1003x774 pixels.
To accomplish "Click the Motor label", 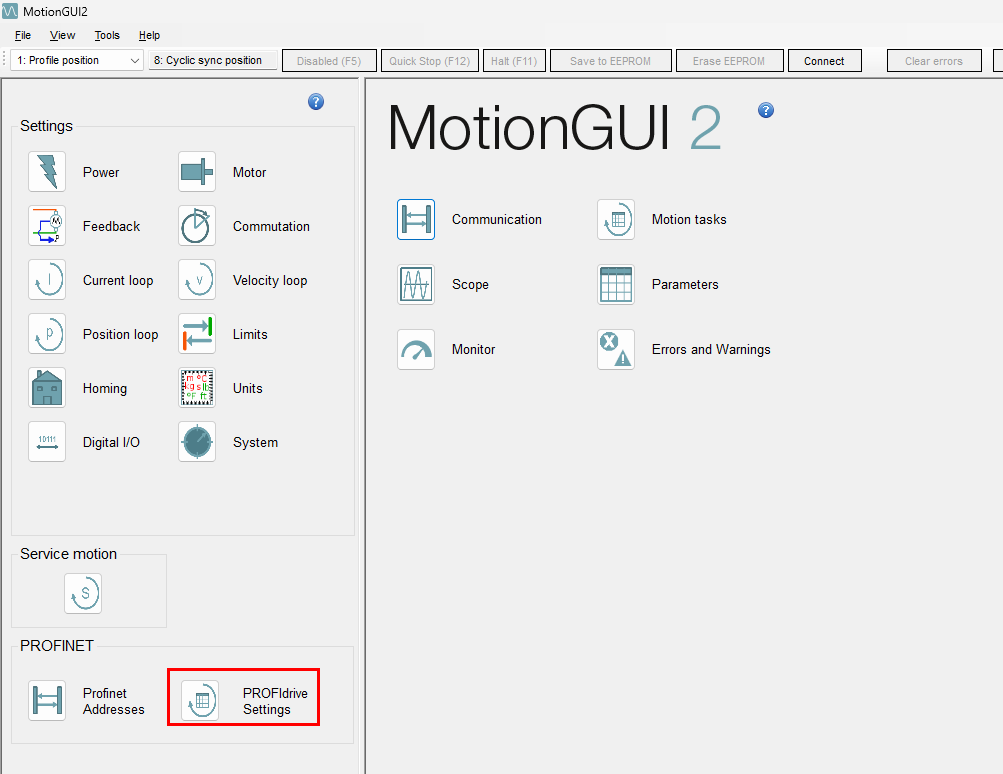I will tap(249, 173).
